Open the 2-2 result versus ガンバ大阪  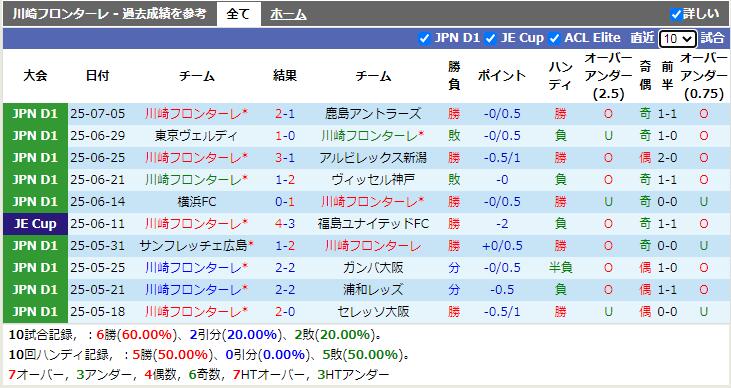[284, 268]
